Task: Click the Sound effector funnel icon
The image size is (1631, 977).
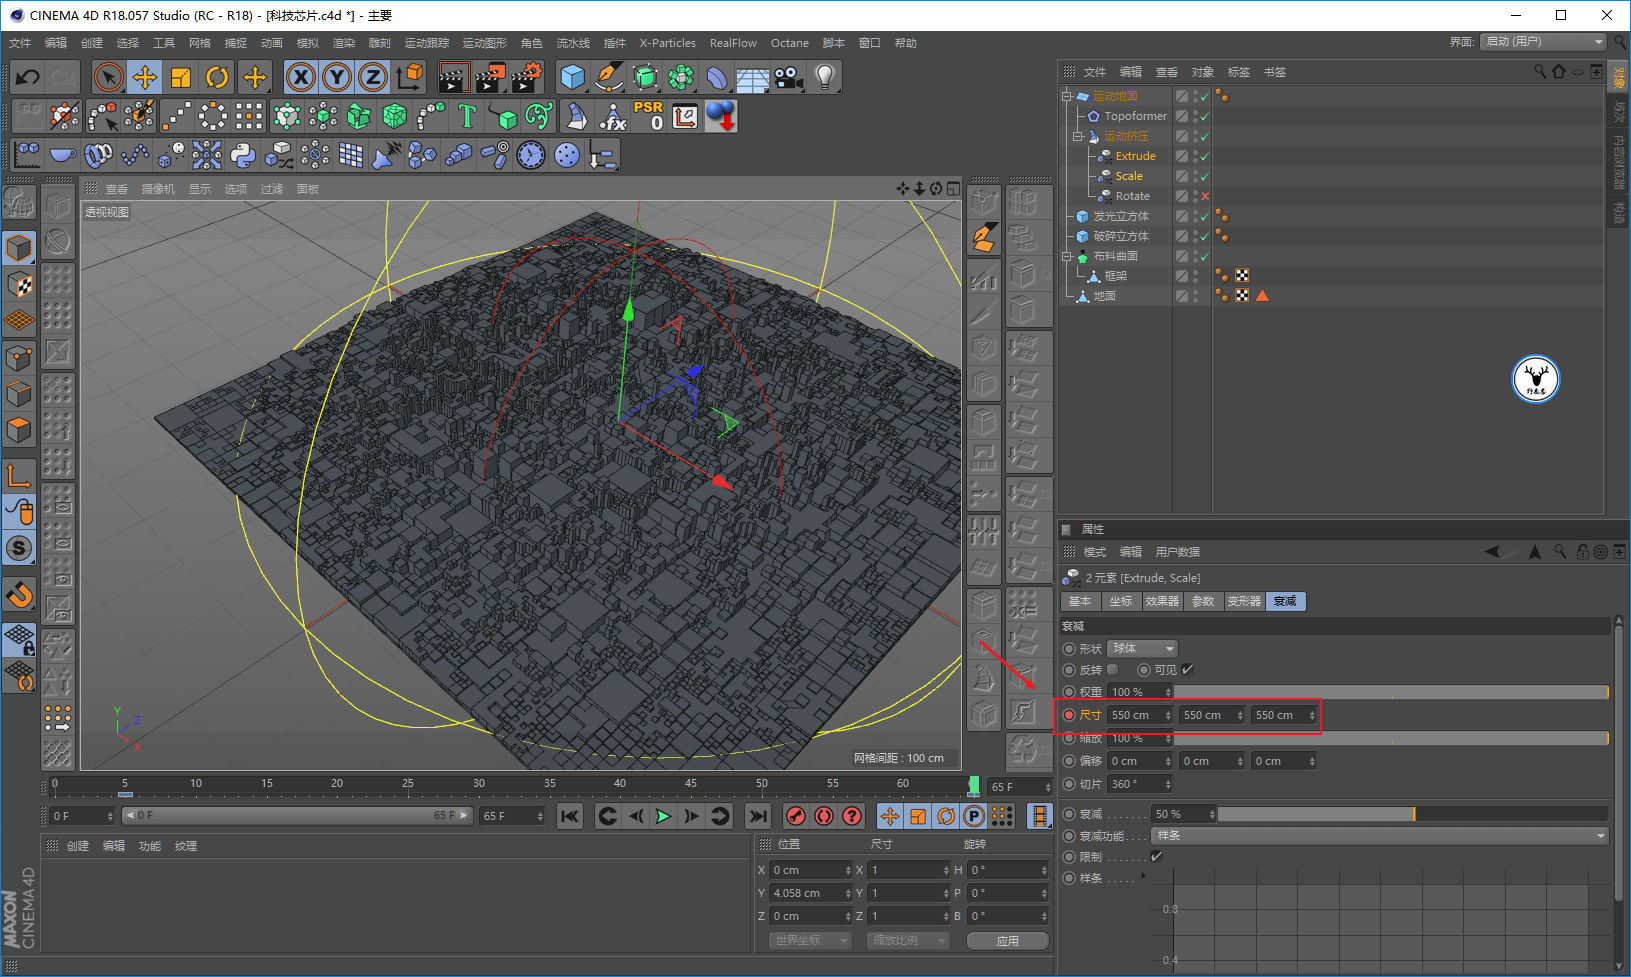Action: (387, 155)
